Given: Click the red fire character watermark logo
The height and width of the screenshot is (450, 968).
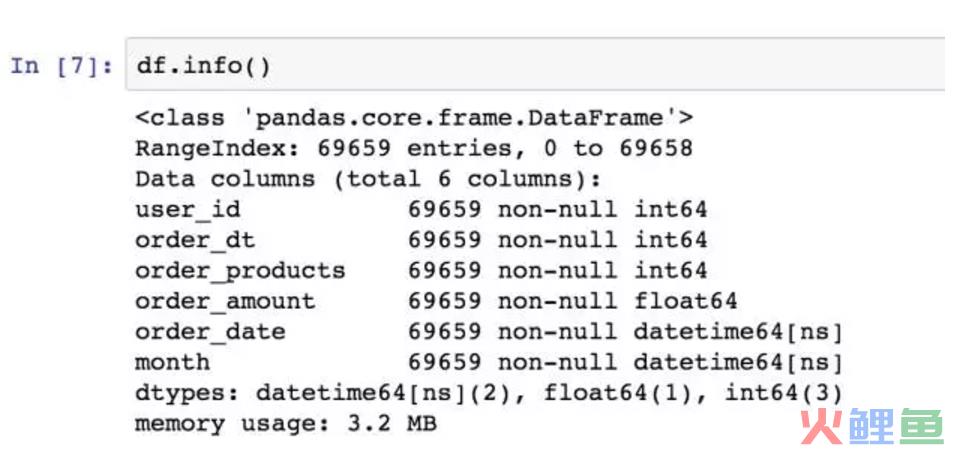Looking at the screenshot, I should tap(822, 426).
